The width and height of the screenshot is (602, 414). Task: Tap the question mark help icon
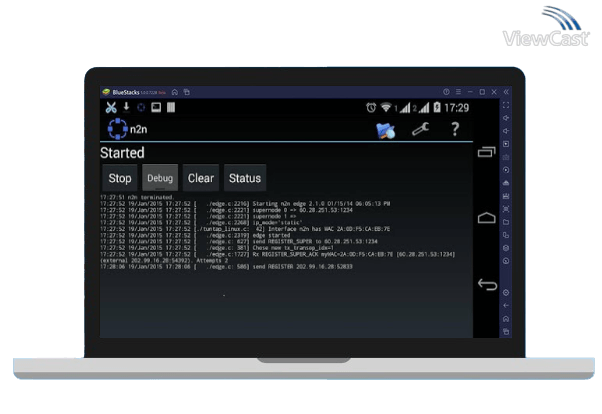454,129
